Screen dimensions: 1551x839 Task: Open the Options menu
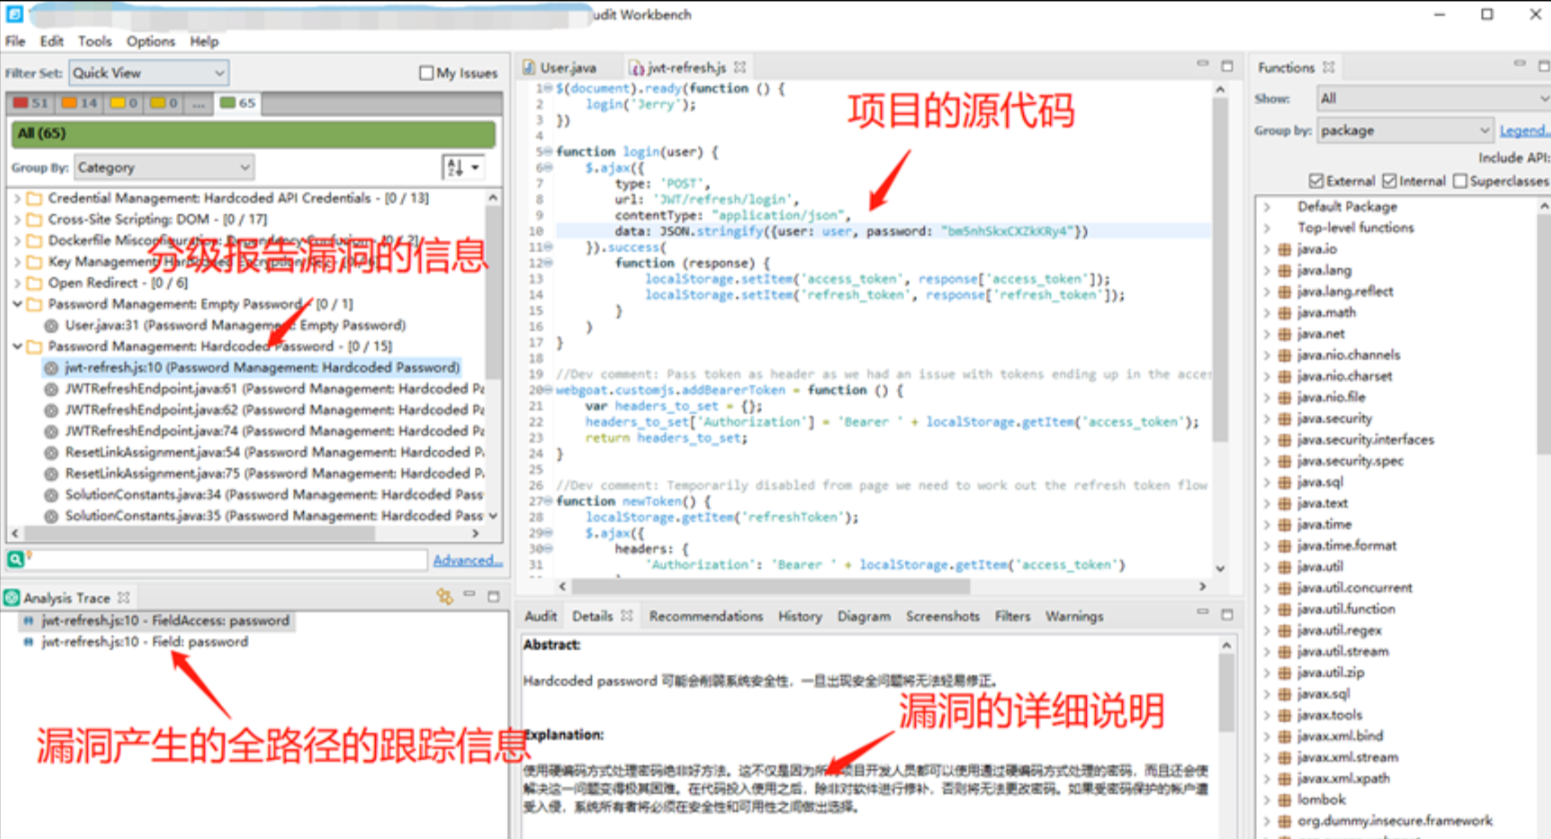(x=150, y=41)
